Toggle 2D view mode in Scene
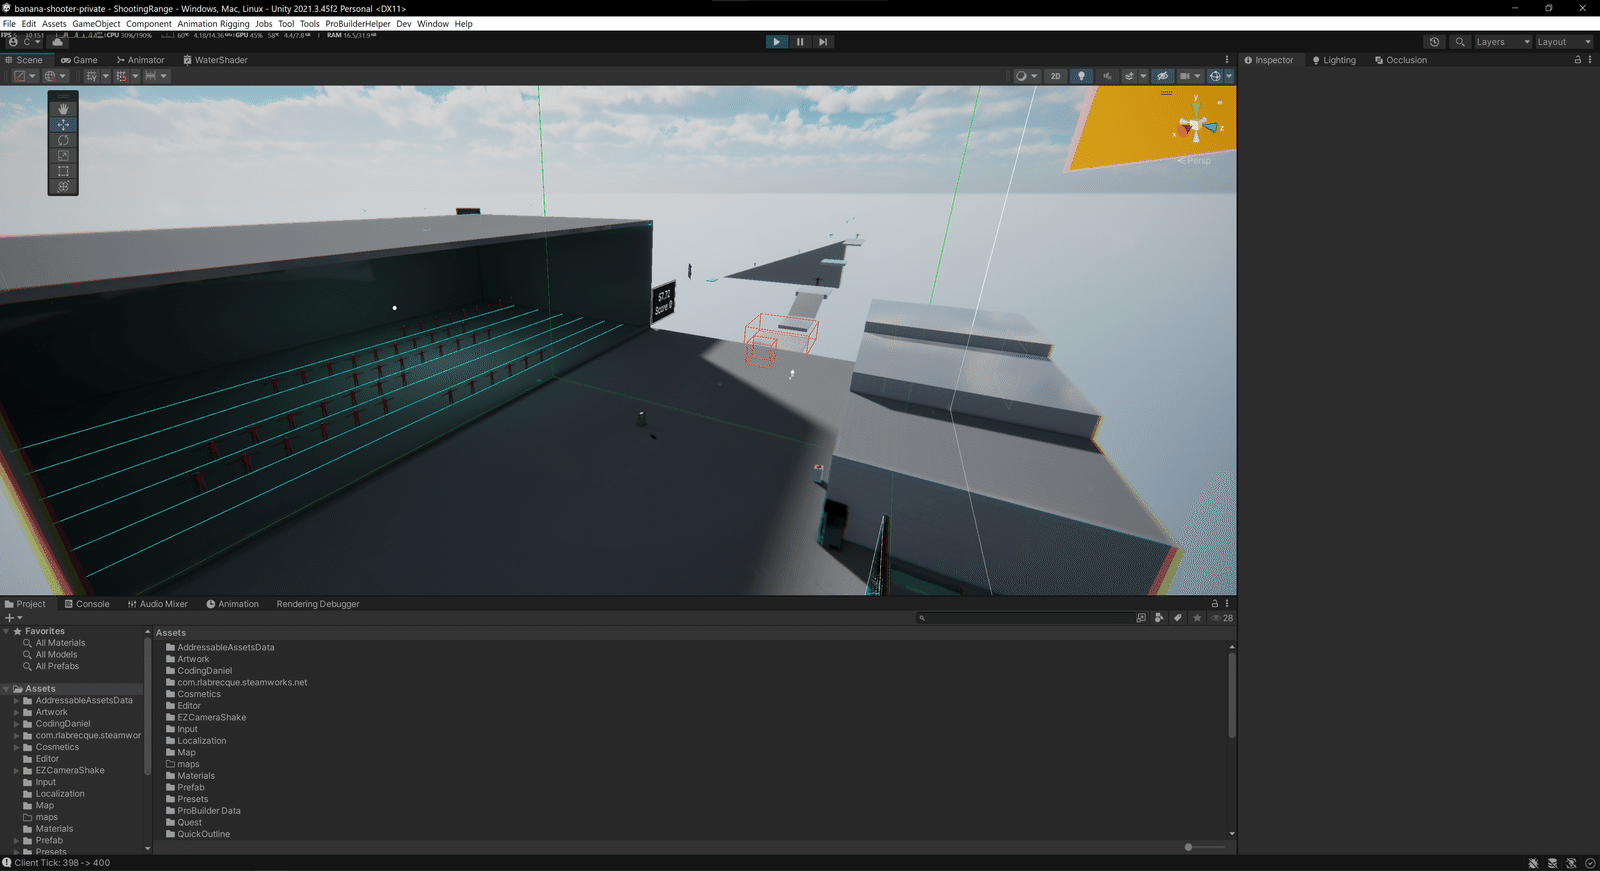Viewport: 1600px width, 871px height. 1055,76
